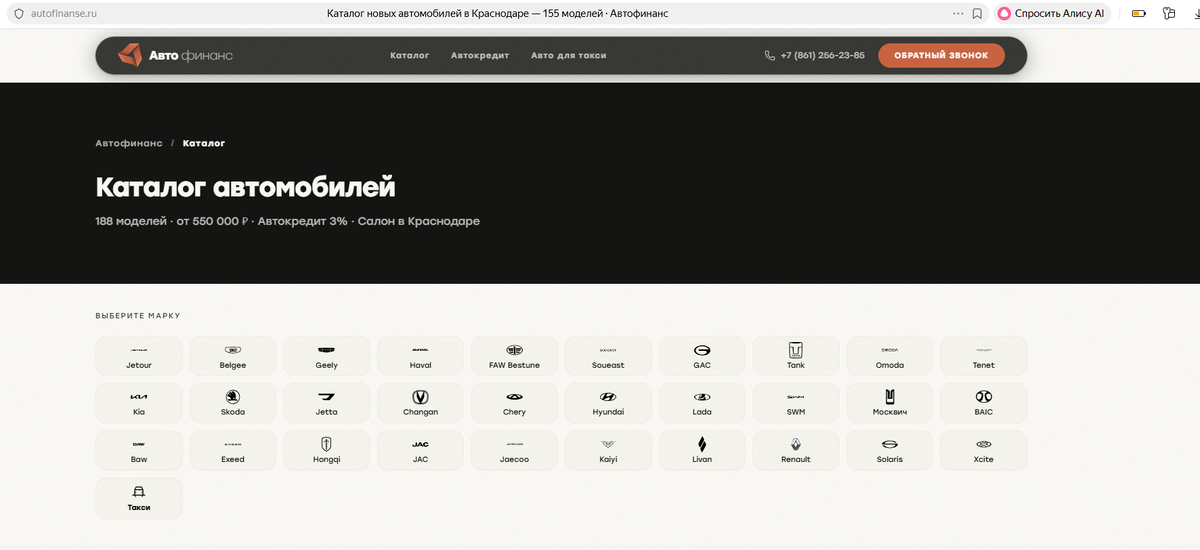The image size is (1200, 550).
Task: Open the Omoda brand tile
Action: (x=890, y=356)
